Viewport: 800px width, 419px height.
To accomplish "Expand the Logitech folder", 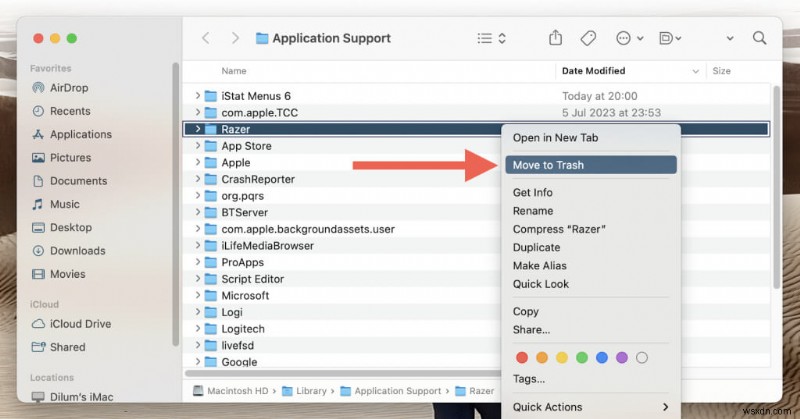I will [197, 329].
